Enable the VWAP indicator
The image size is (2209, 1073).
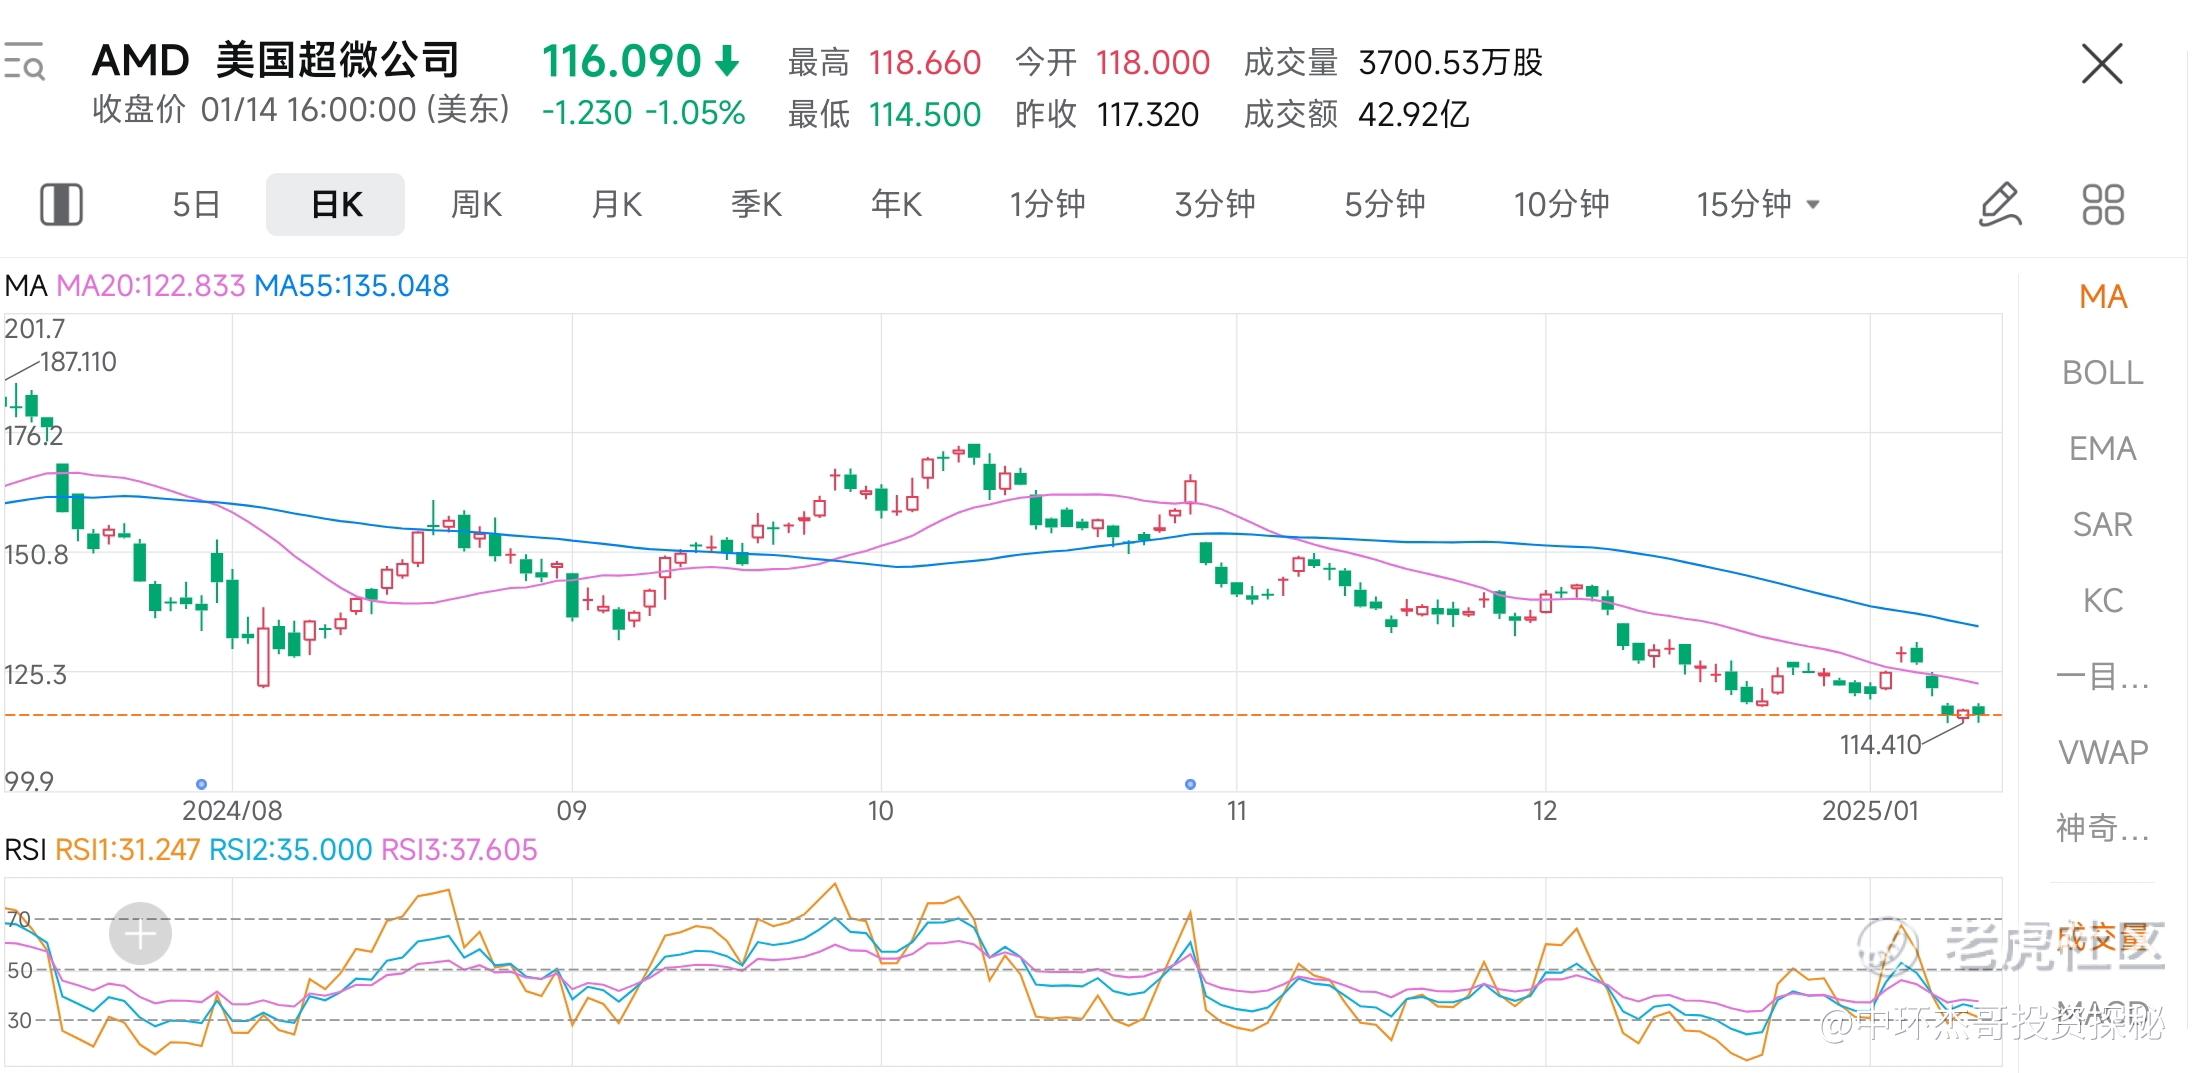click(2103, 752)
